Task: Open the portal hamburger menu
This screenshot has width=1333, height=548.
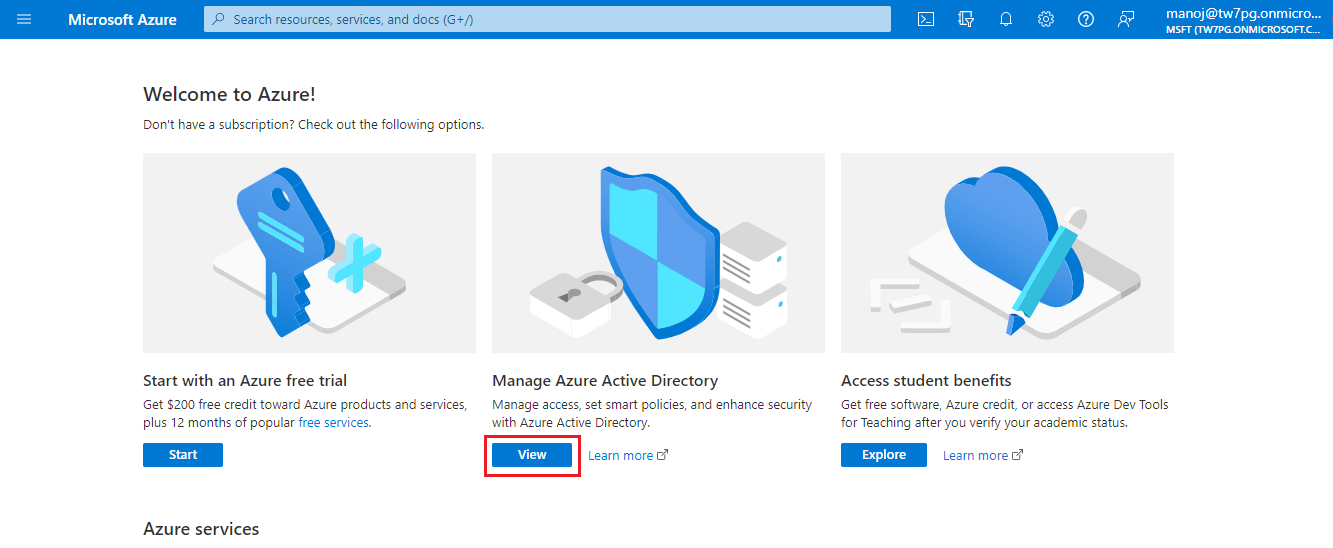Action: coord(24,19)
